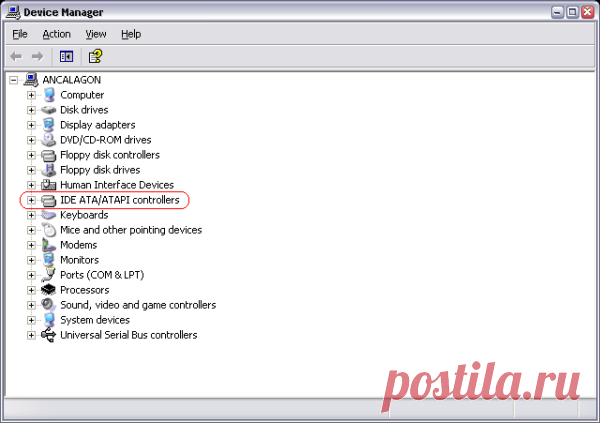This screenshot has height=423, width=600.
Task: Click the Monitors icon
Action: pos(49,260)
